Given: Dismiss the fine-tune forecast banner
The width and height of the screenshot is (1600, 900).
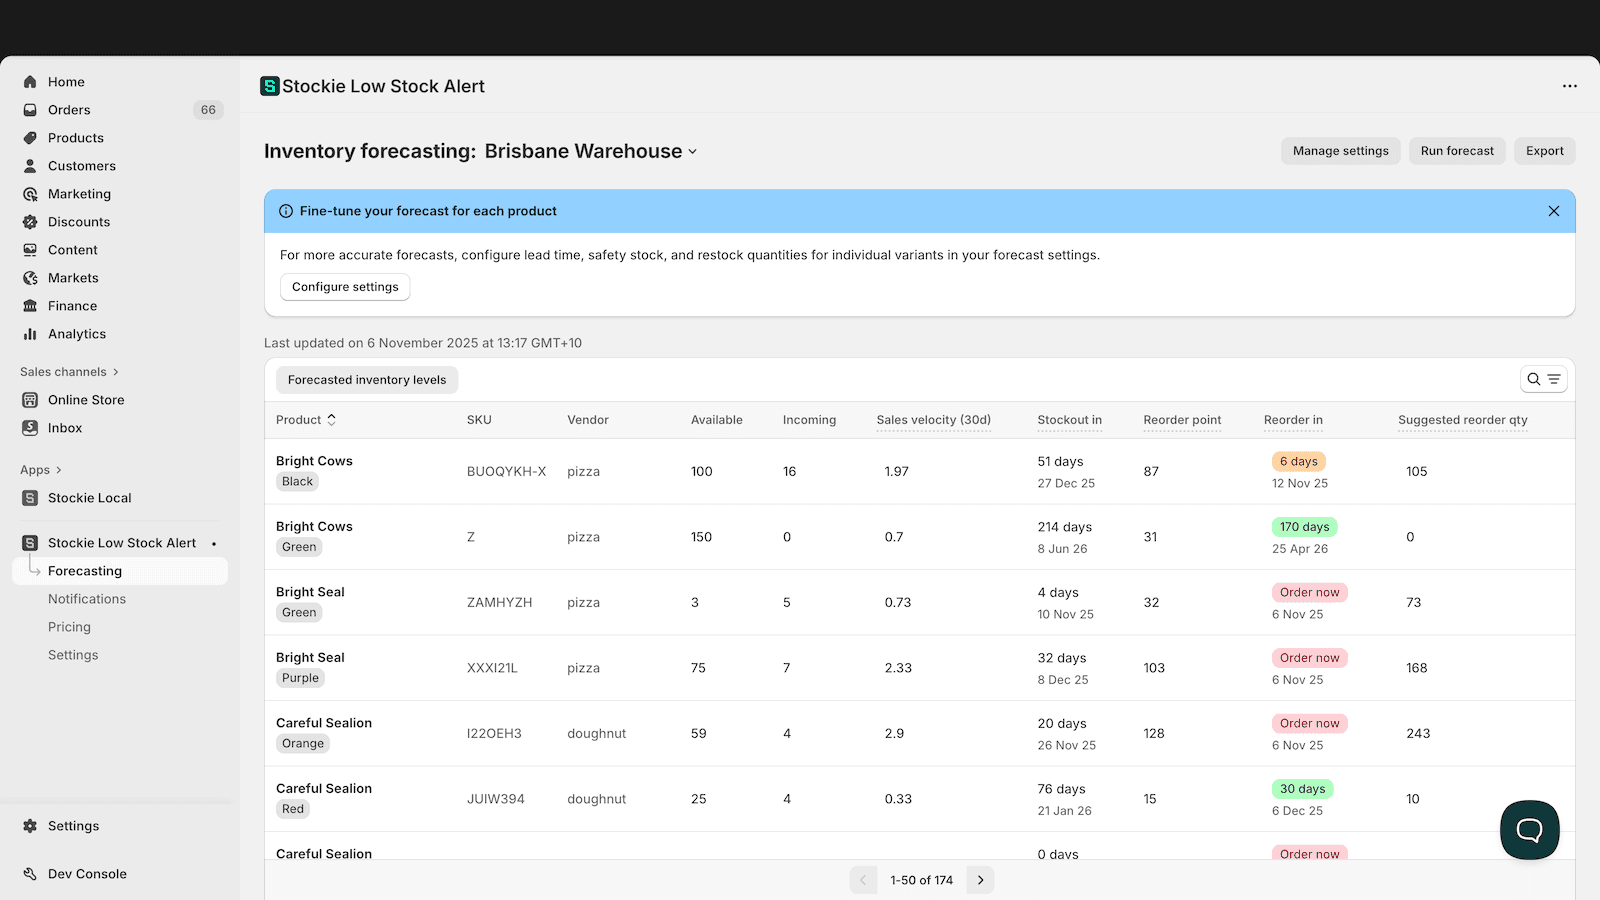Looking at the screenshot, I should (1553, 211).
